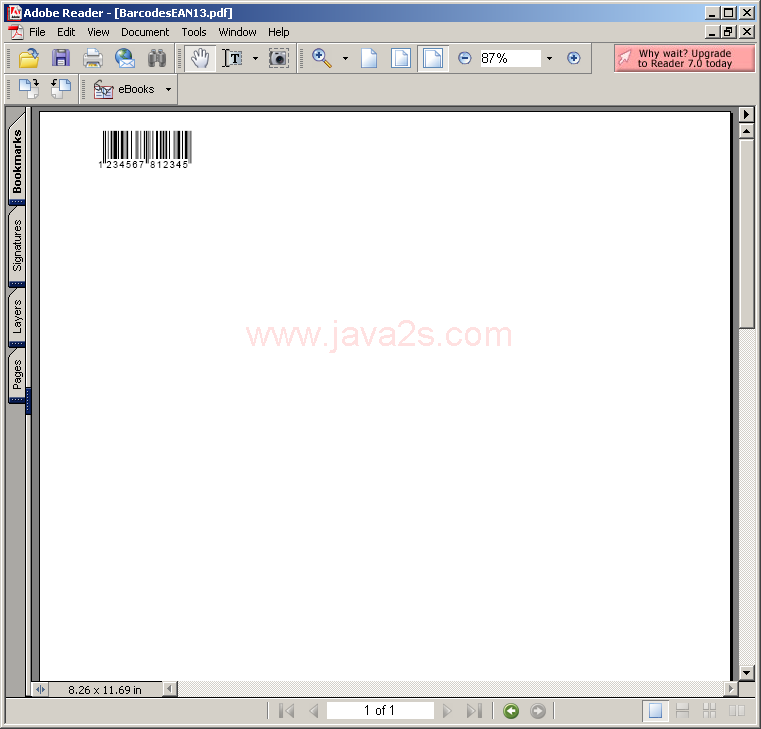
Task: Open the Edit menu
Action: coord(66,32)
